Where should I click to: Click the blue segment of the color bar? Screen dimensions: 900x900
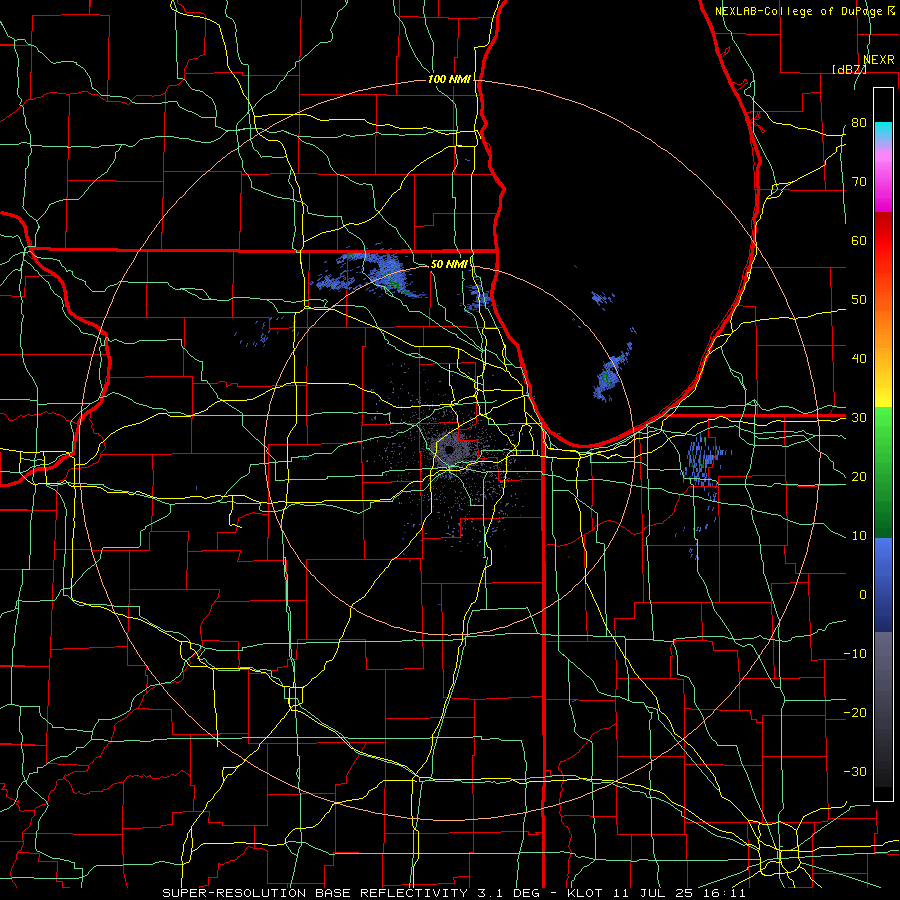pos(883,584)
